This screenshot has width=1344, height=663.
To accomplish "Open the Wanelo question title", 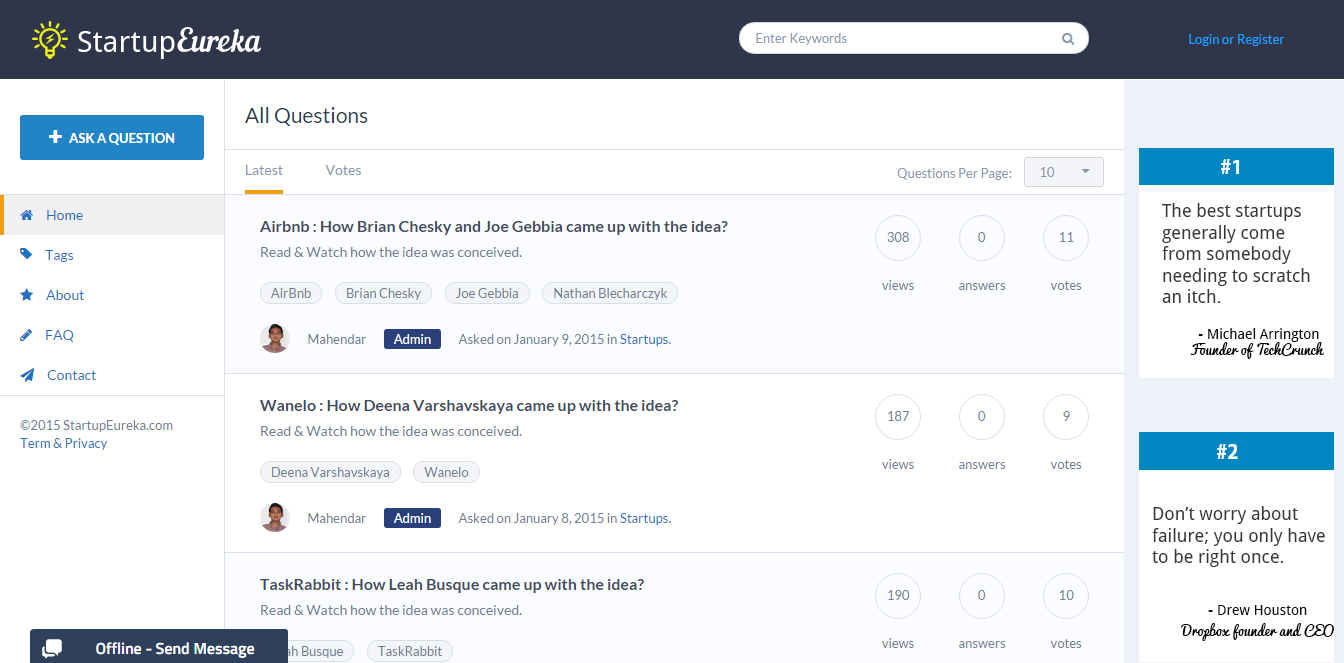I will tap(469, 405).
